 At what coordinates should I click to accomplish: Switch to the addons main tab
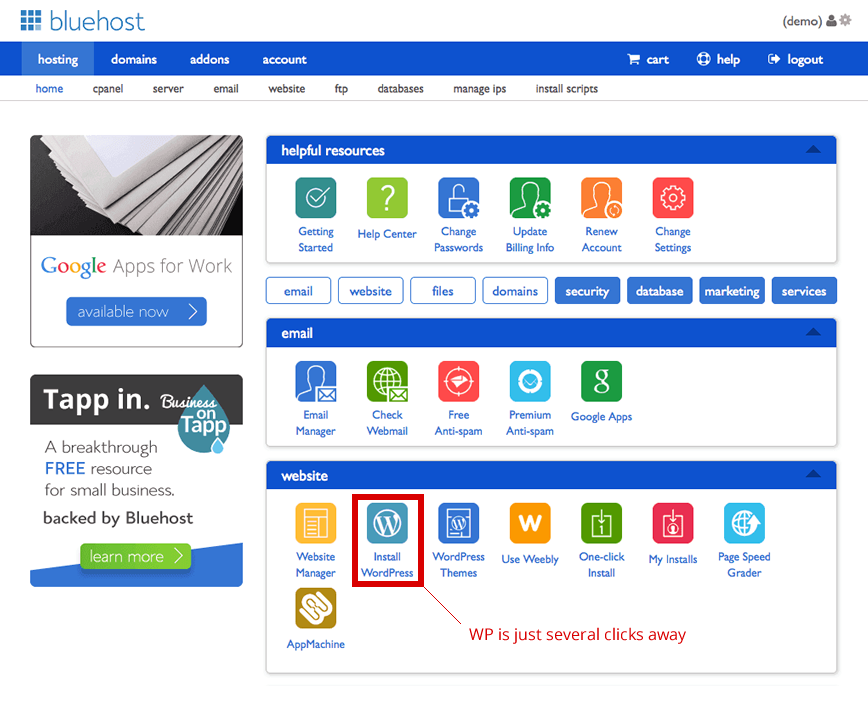(209, 59)
